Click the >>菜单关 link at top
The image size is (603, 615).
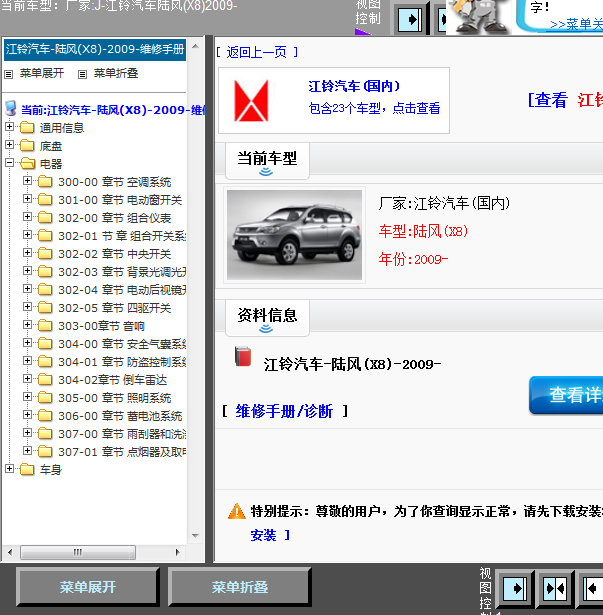click(x=576, y=24)
